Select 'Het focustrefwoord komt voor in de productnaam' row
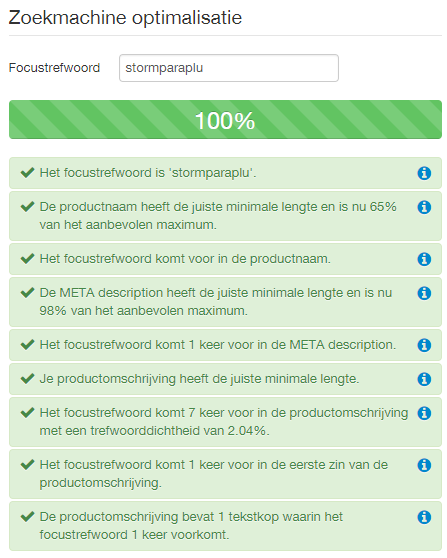Viewport: 447px width, 558px height. tap(225, 259)
